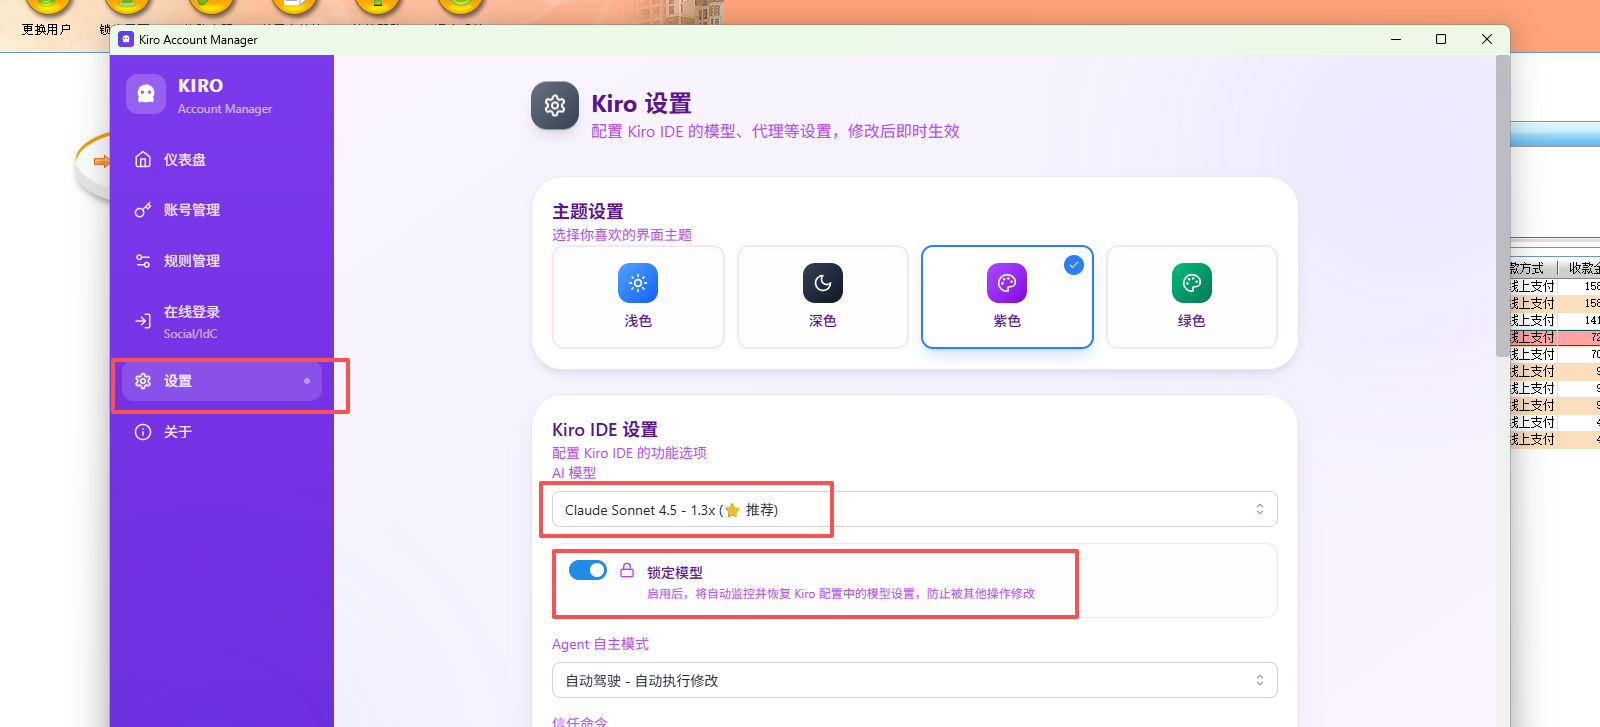Open 规则管理 in the sidebar
Screen dimensions: 1600x727
222,261
